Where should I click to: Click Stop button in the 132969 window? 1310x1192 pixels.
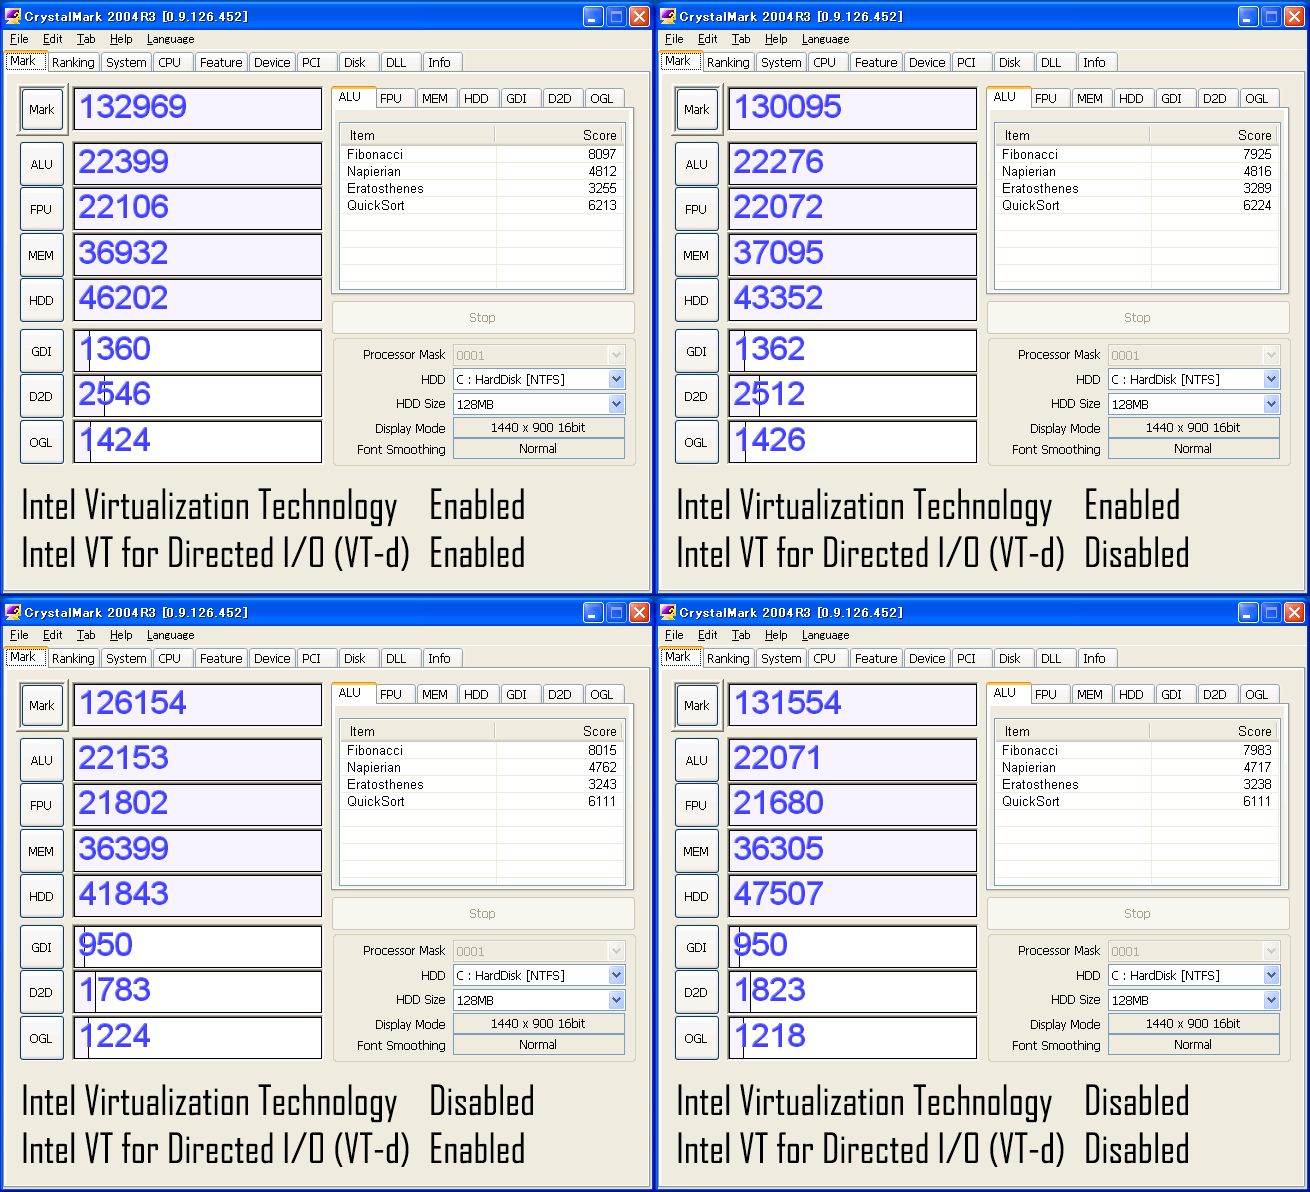click(483, 317)
